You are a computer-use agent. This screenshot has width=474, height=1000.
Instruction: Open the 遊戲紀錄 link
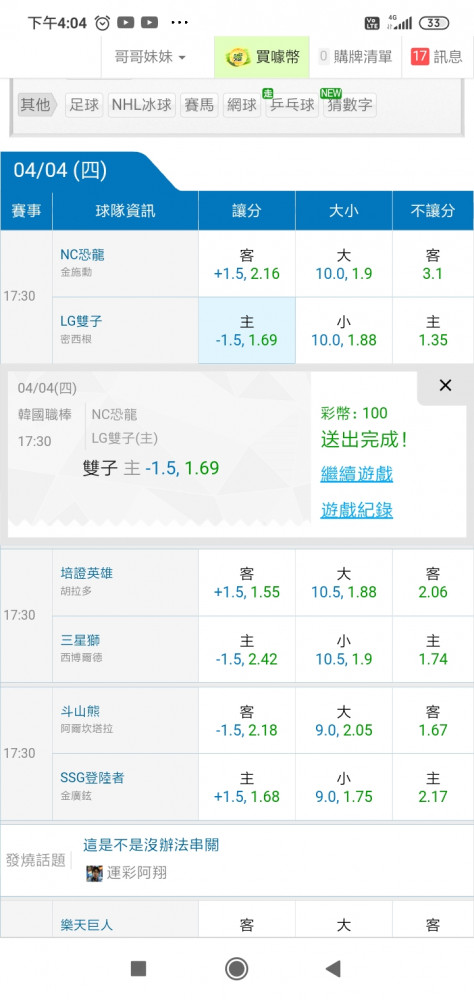point(357,510)
